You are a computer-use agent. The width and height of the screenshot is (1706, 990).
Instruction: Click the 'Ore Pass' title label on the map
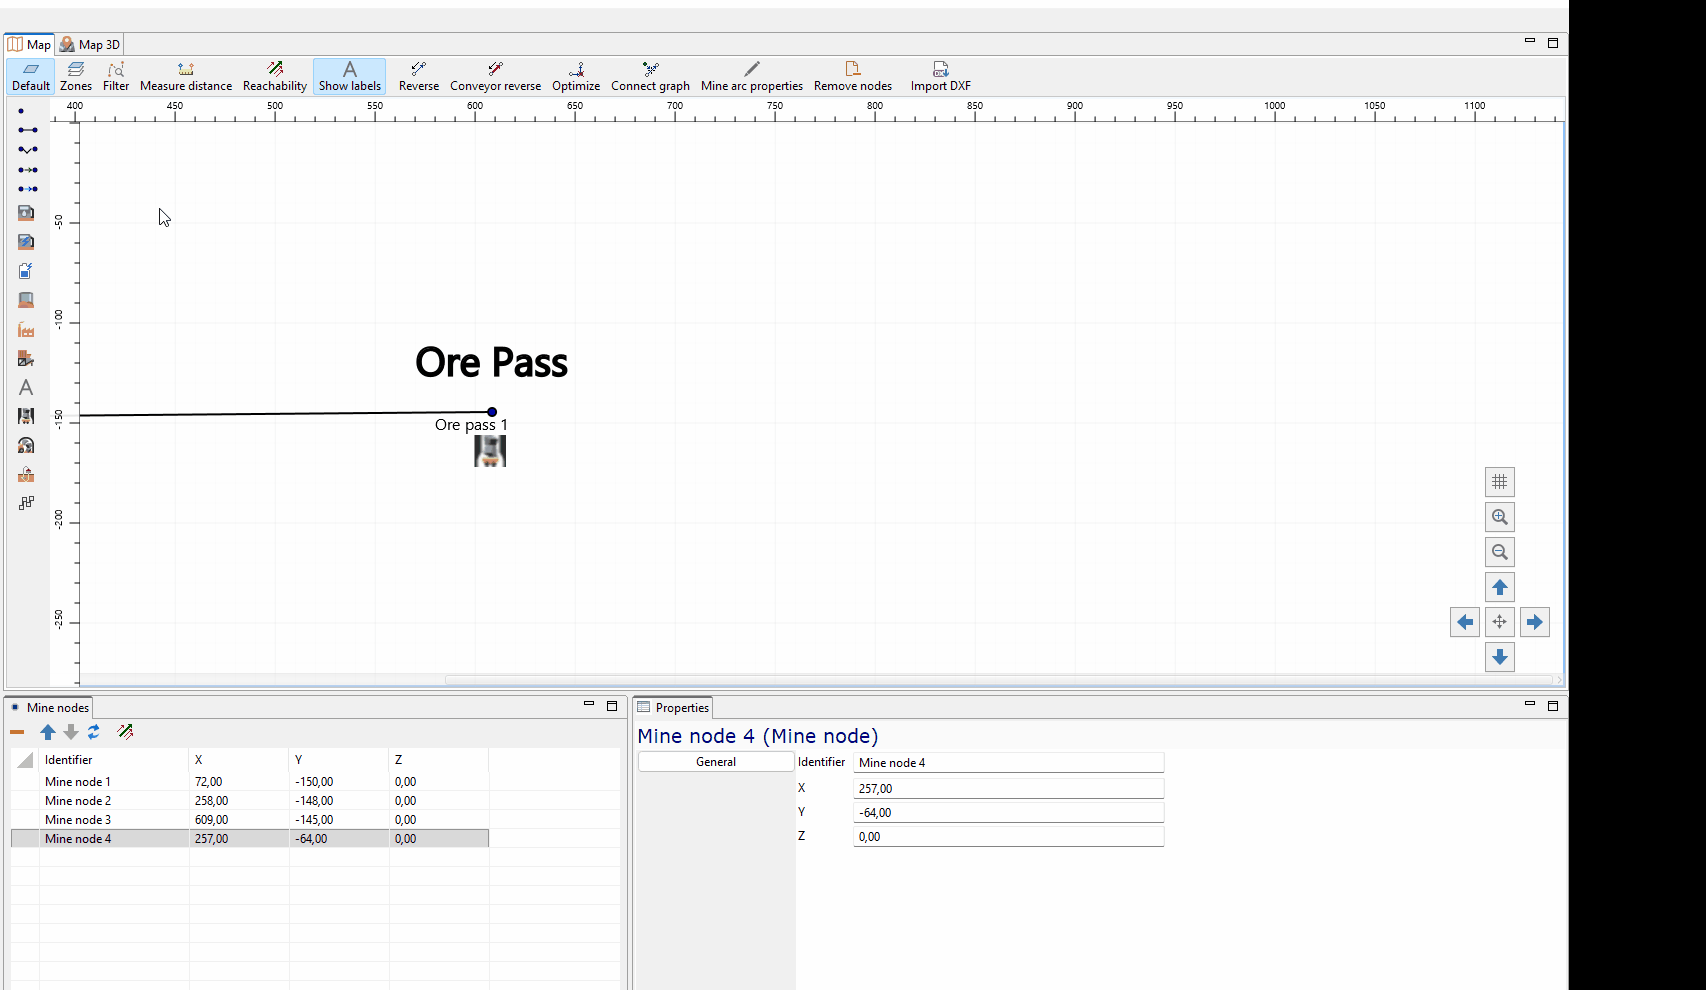click(491, 362)
